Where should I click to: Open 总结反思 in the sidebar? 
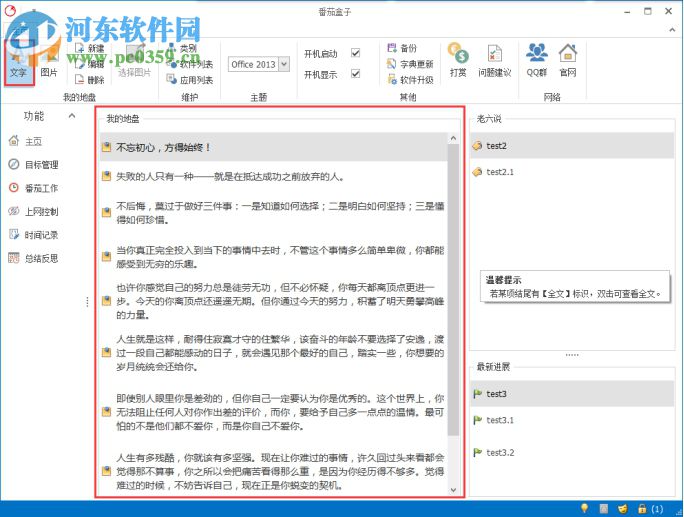[x=33, y=258]
